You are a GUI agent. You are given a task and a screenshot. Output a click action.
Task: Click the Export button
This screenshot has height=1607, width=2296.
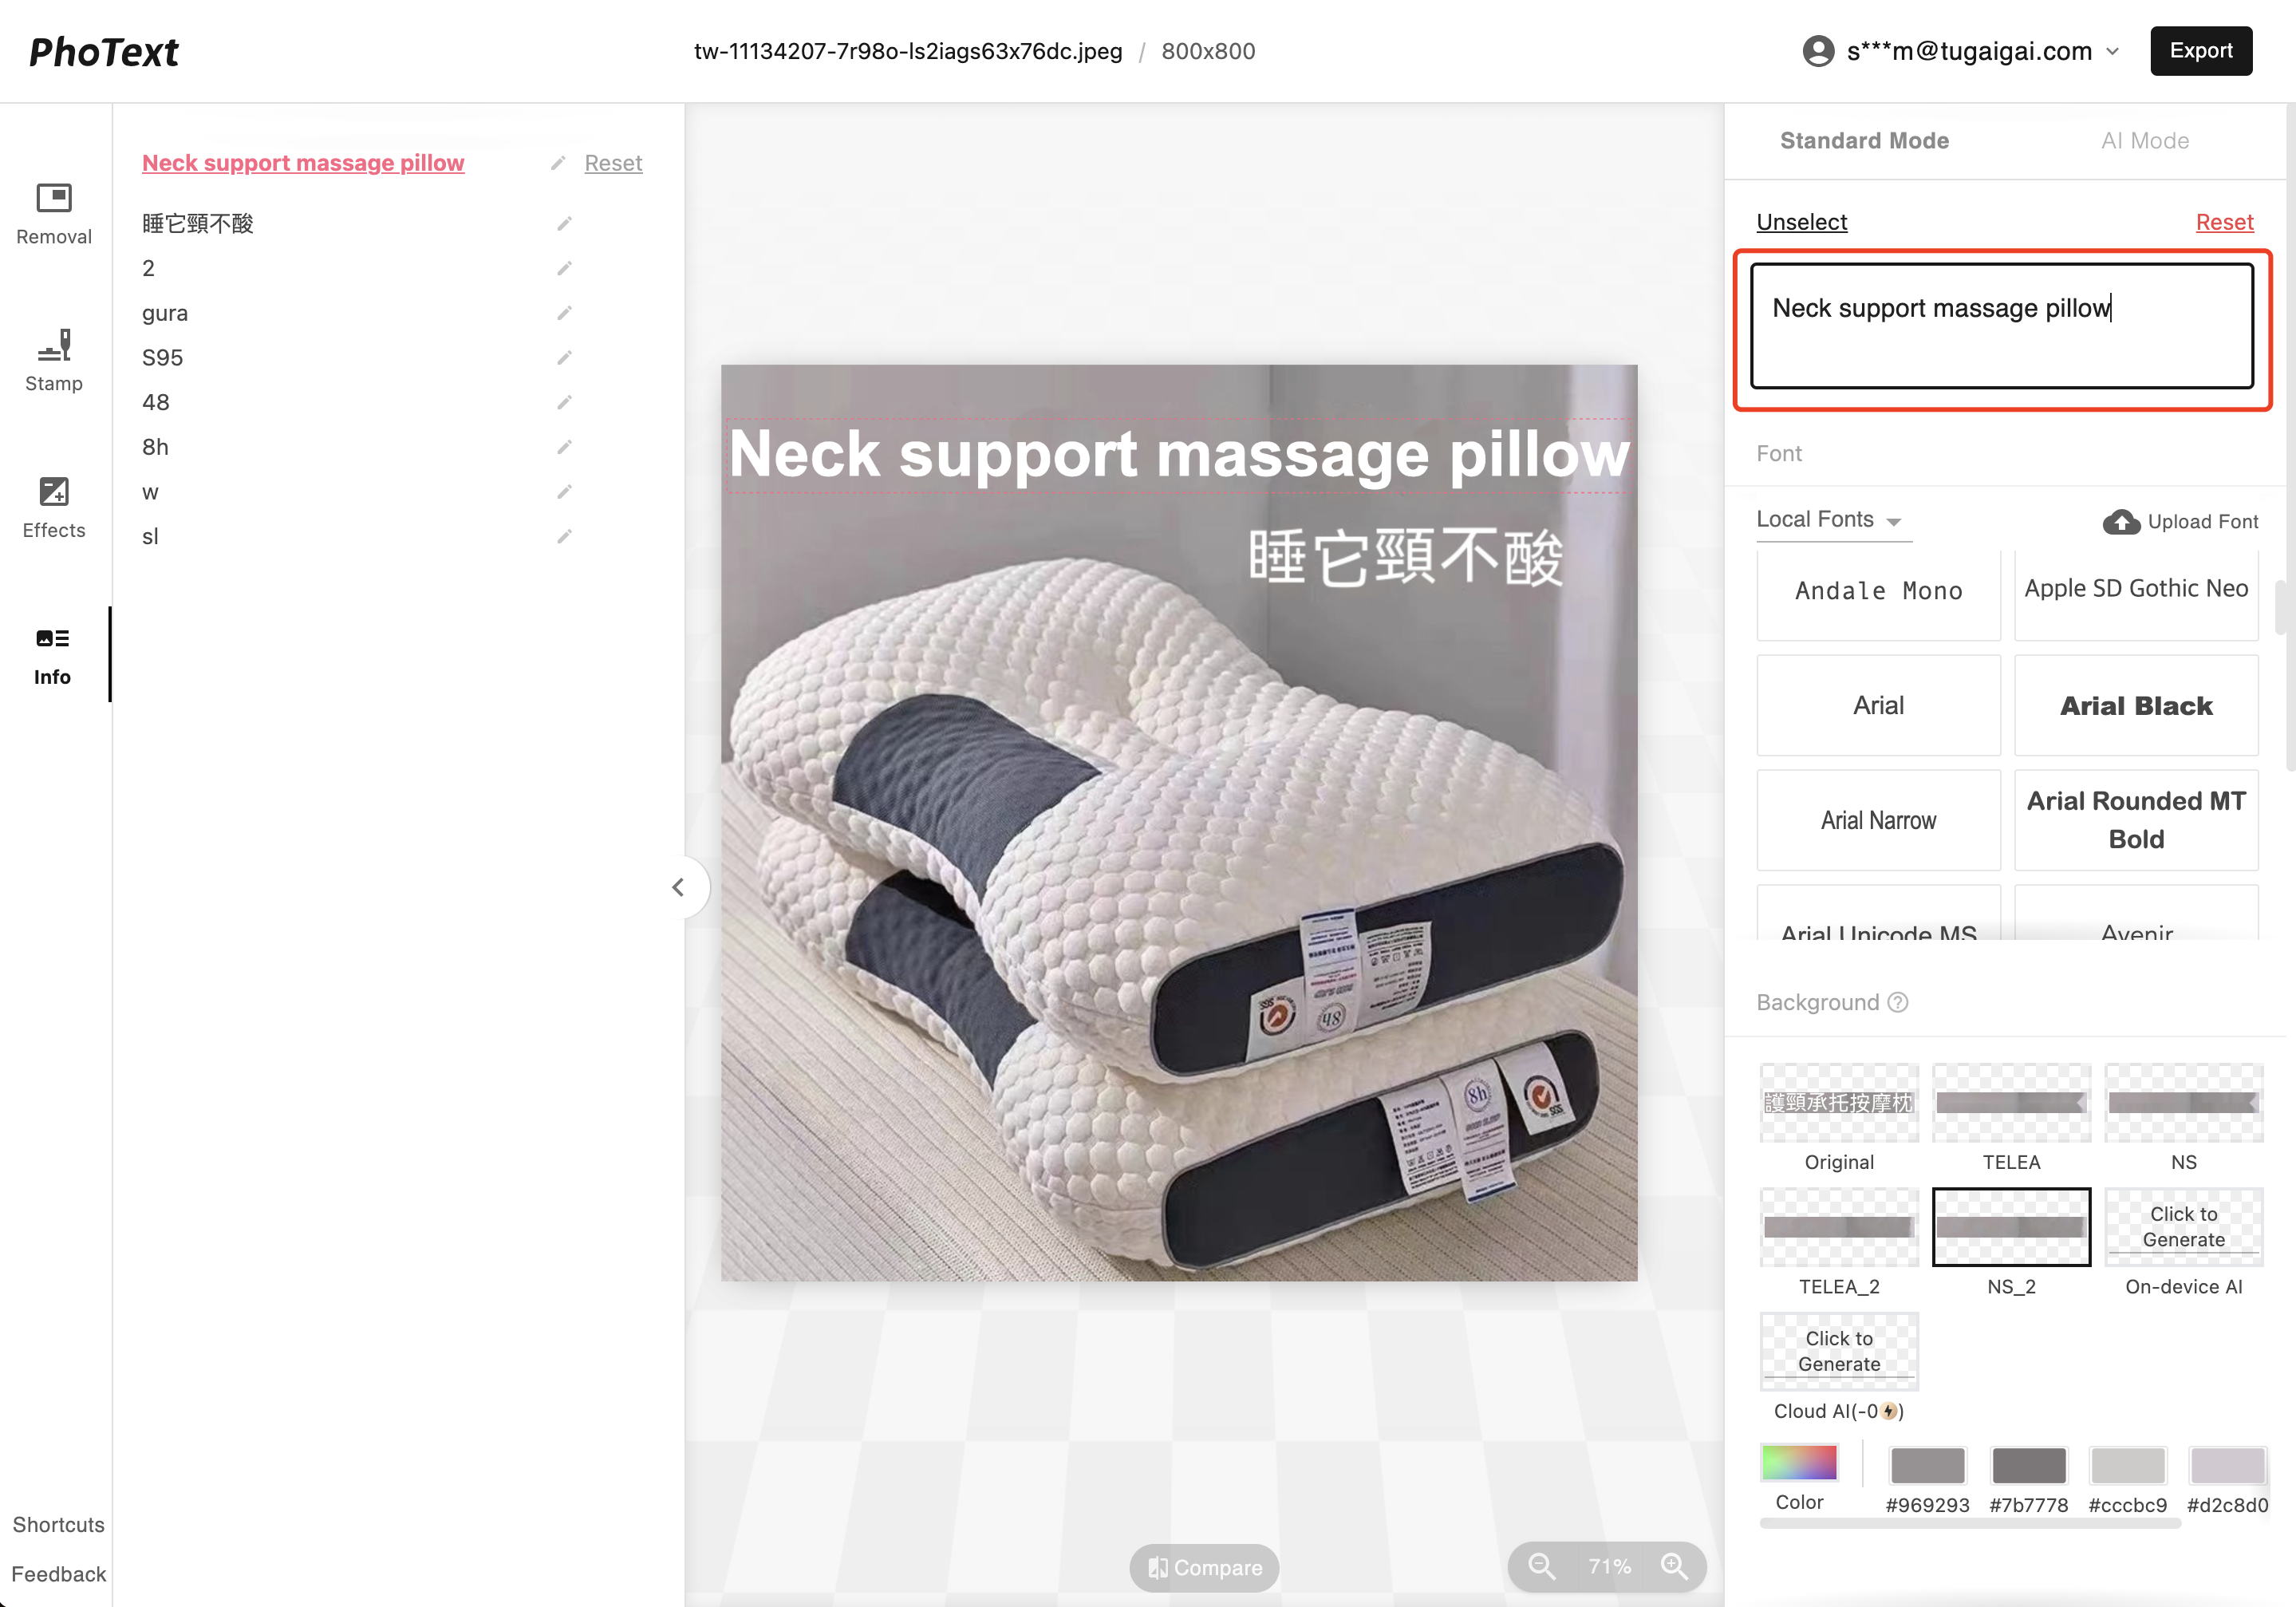click(x=2200, y=51)
